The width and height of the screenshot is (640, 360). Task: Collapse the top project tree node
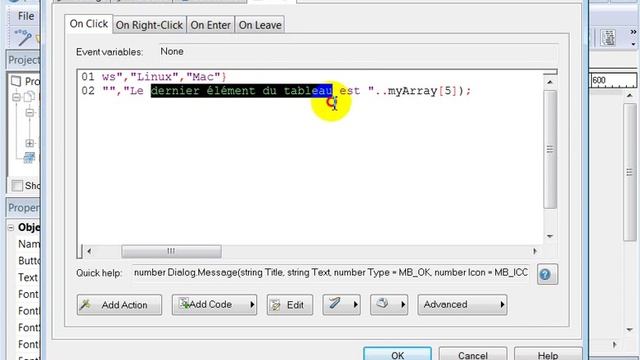tap(16, 97)
